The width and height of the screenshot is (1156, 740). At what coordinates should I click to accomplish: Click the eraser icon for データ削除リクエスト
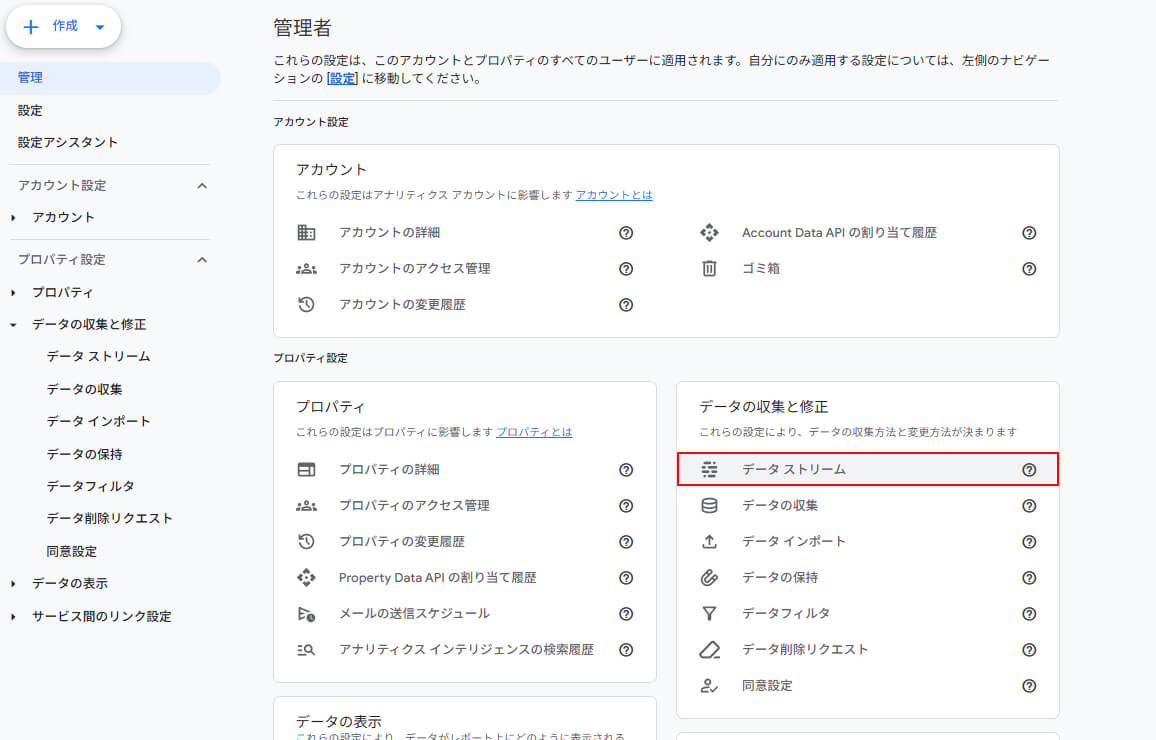click(709, 649)
